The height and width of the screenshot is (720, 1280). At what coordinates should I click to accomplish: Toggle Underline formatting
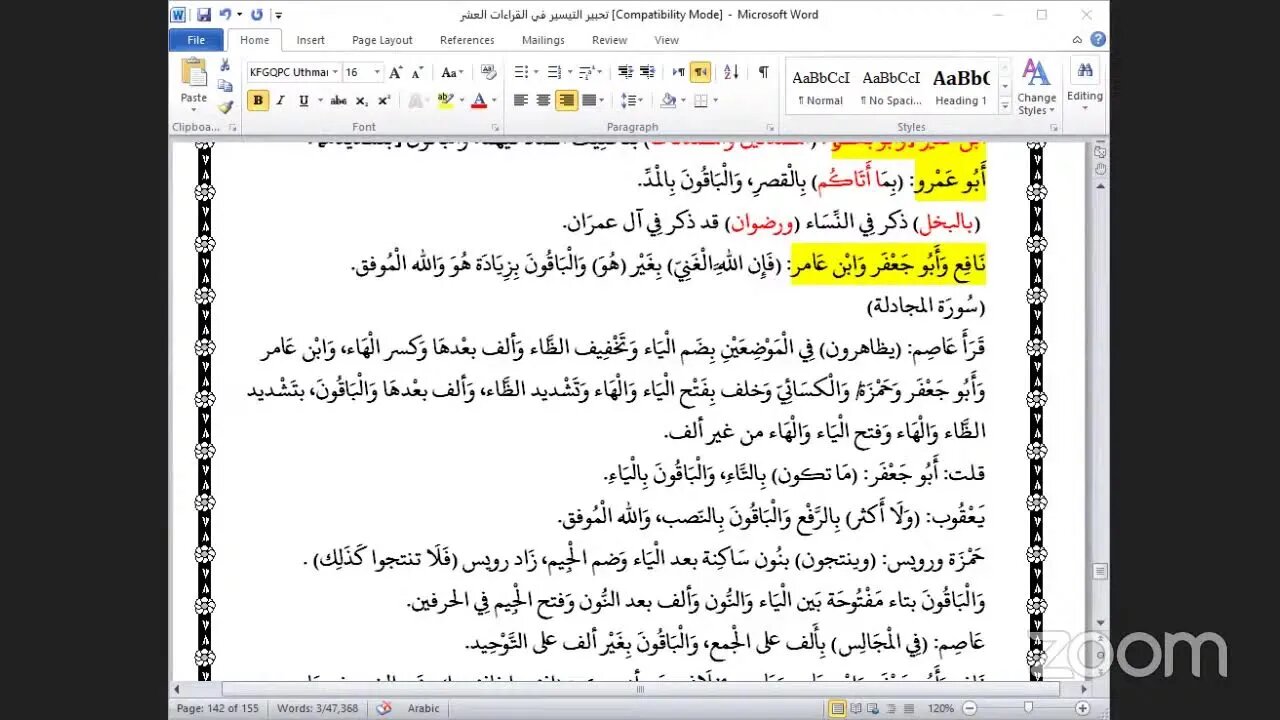coord(304,100)
